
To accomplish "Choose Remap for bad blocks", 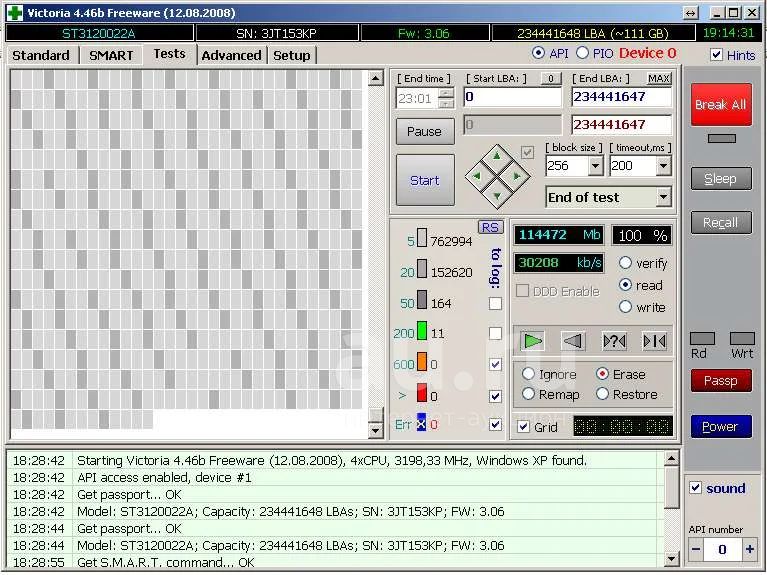I will [528, 393].
